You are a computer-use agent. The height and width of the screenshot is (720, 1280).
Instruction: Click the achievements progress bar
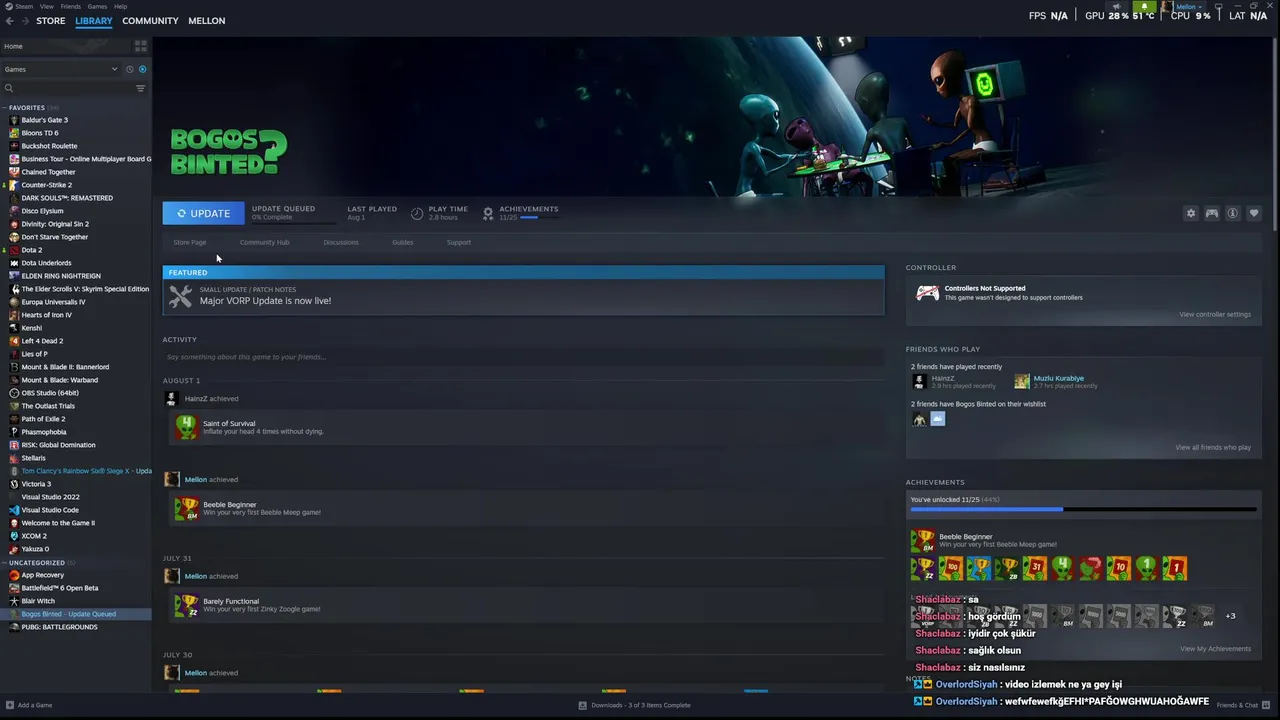point(1083,509)
